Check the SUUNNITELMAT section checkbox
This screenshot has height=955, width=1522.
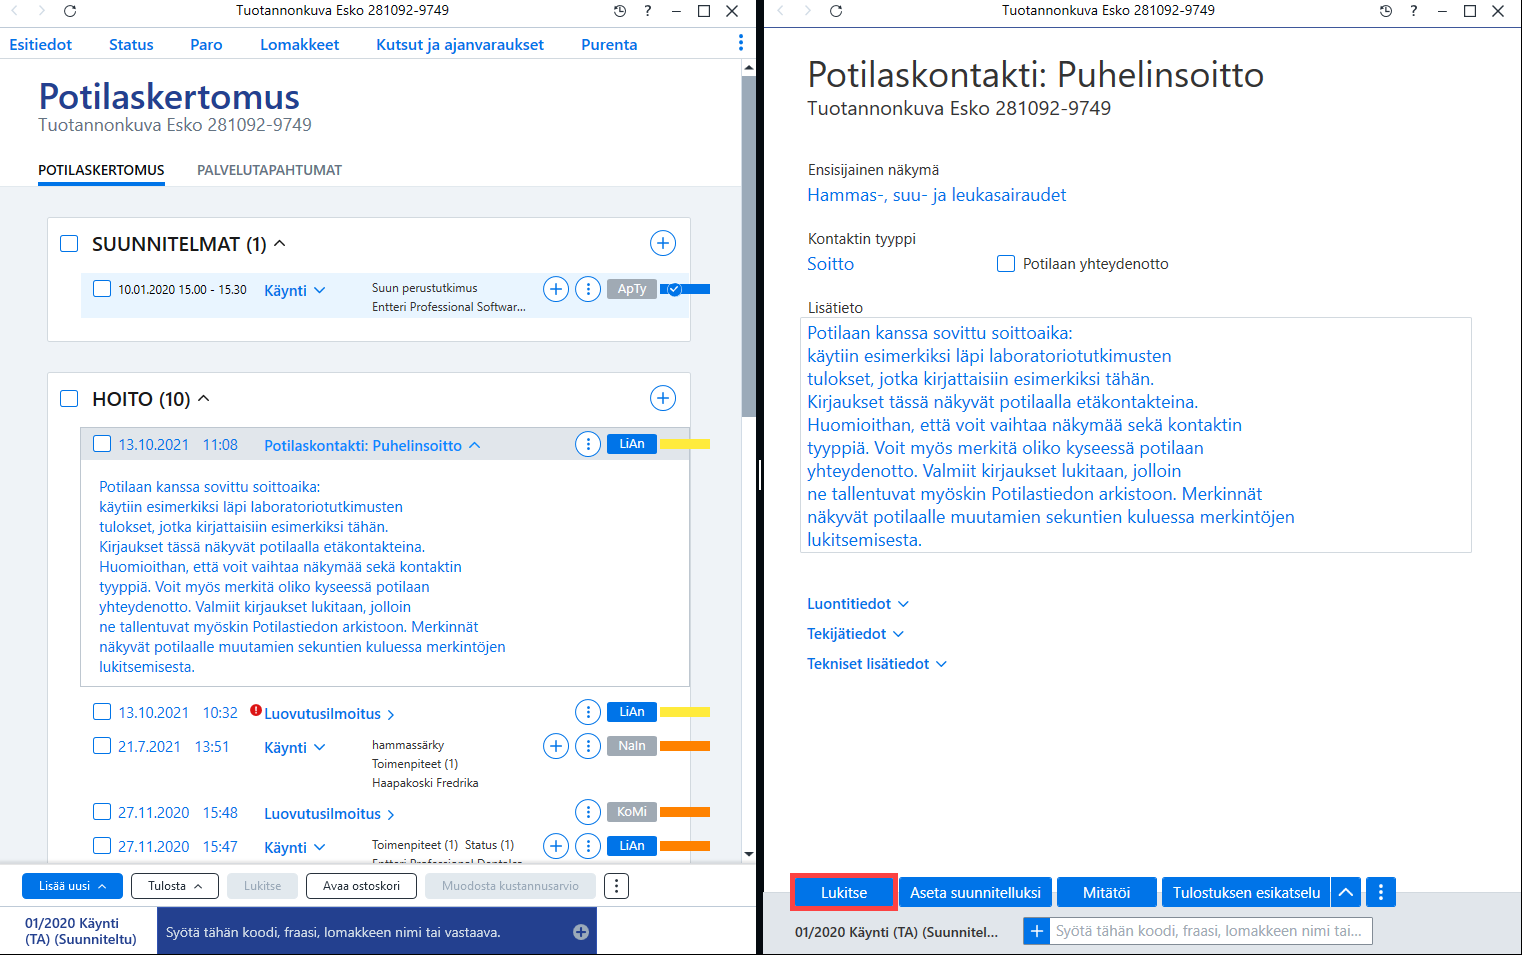pos(69,244)
